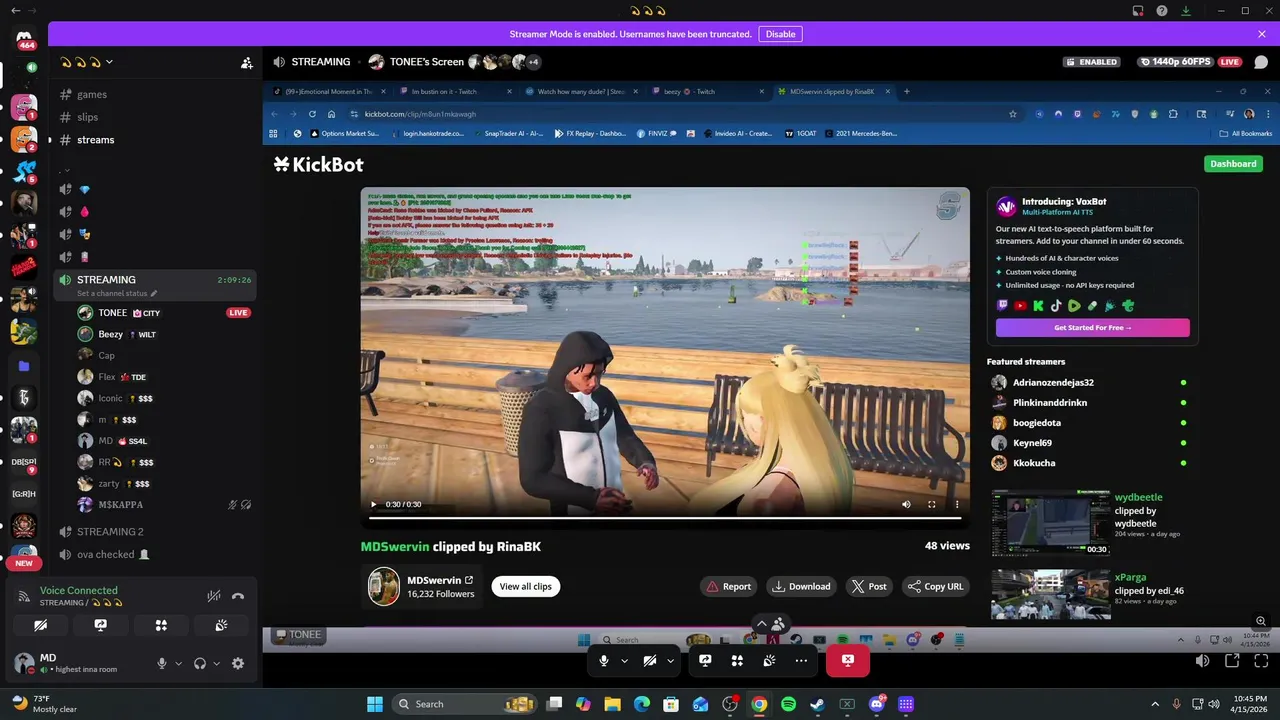Open the wydbeetle clip thumbnail
Screen dimensions: 1280x720
(x=1051, y=523)
